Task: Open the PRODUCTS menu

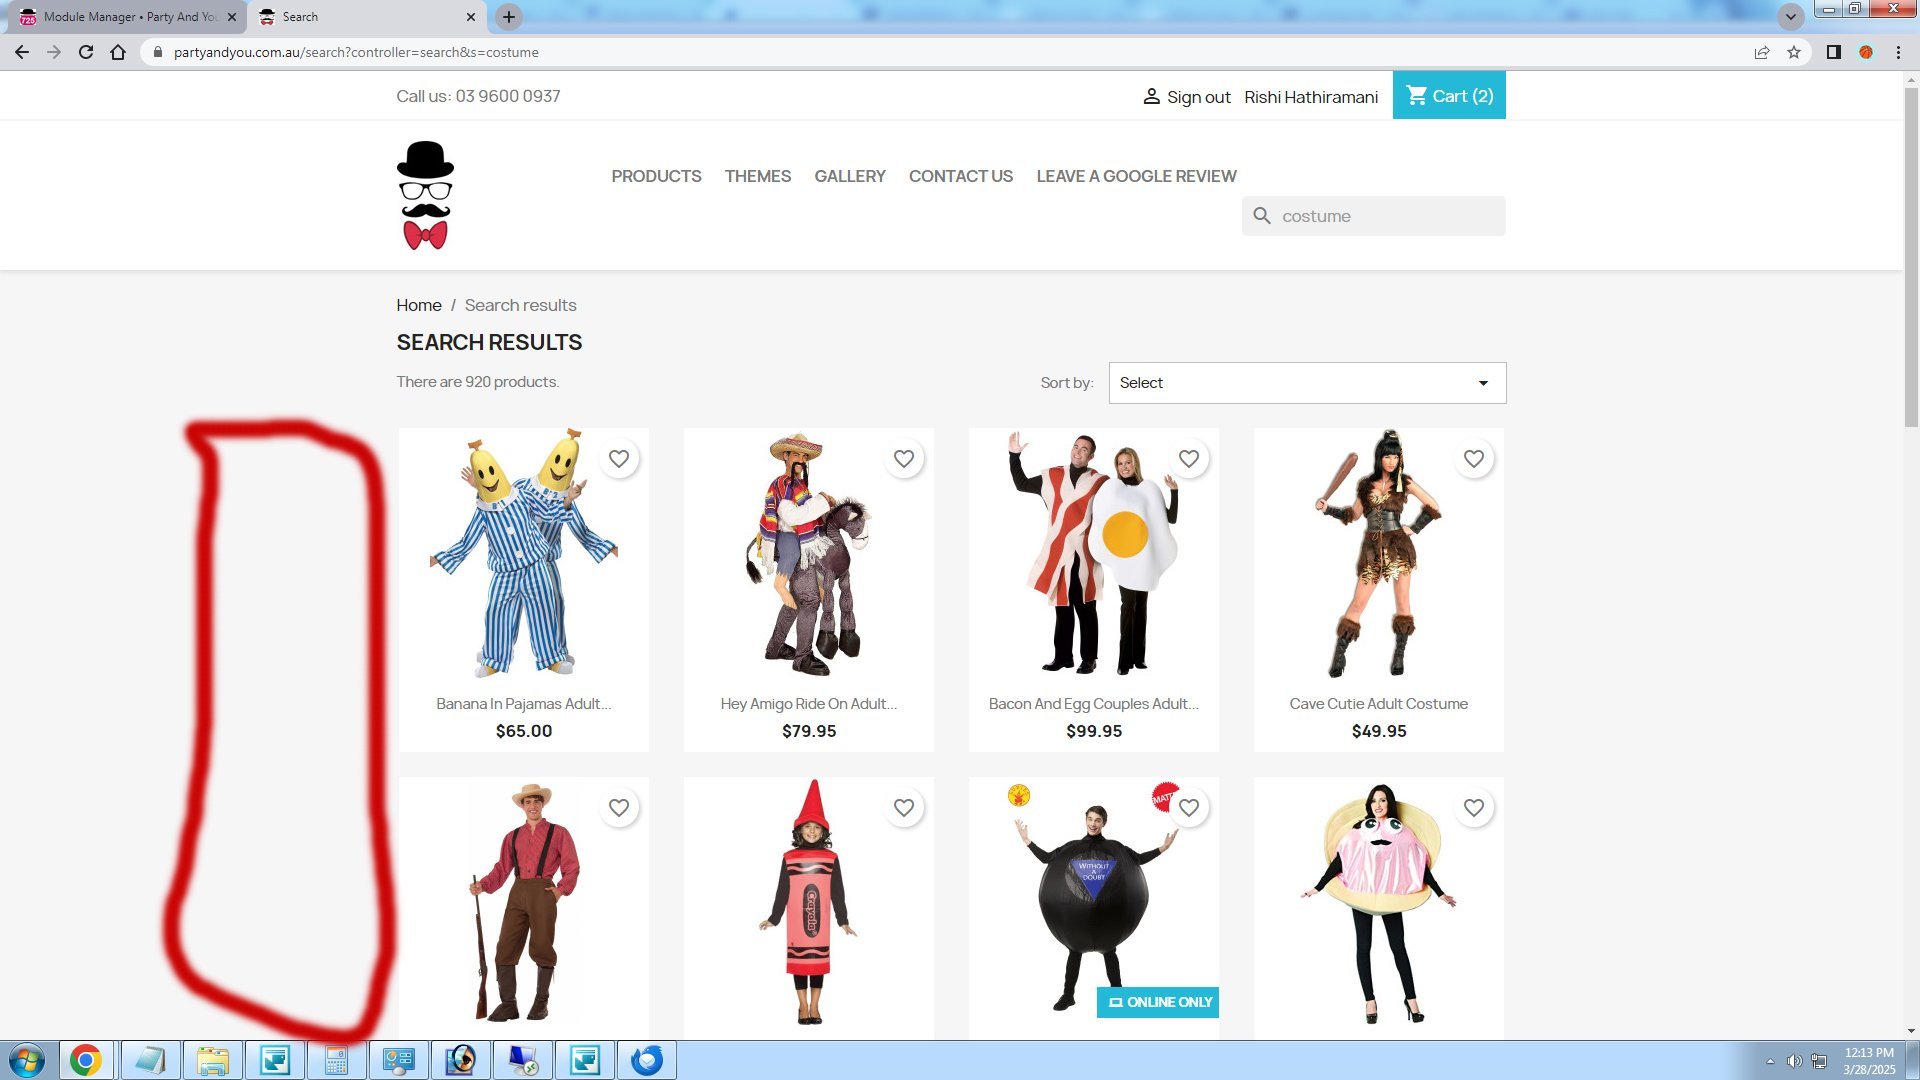Action: [656, 176]
